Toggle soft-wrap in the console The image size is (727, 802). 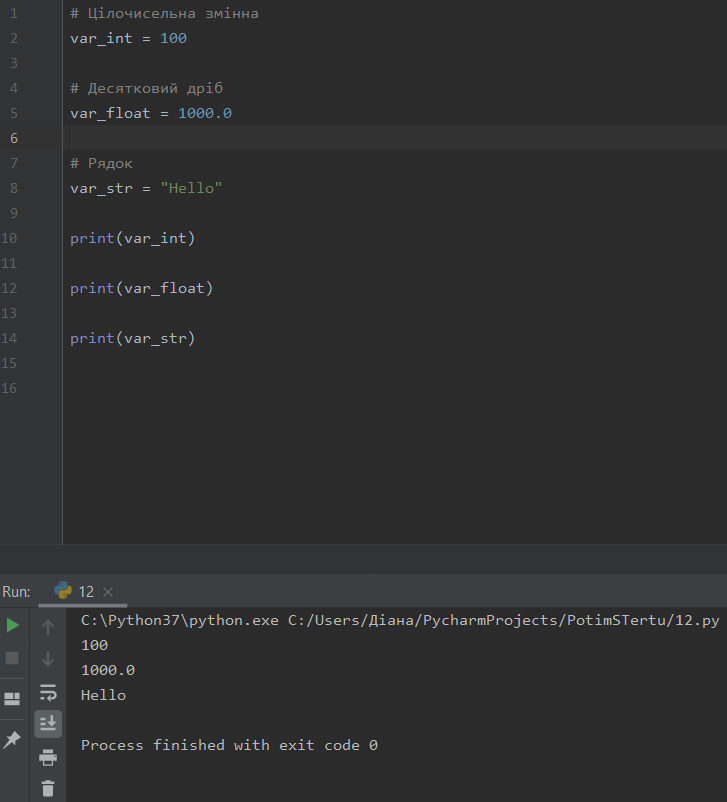pos(48,692)
